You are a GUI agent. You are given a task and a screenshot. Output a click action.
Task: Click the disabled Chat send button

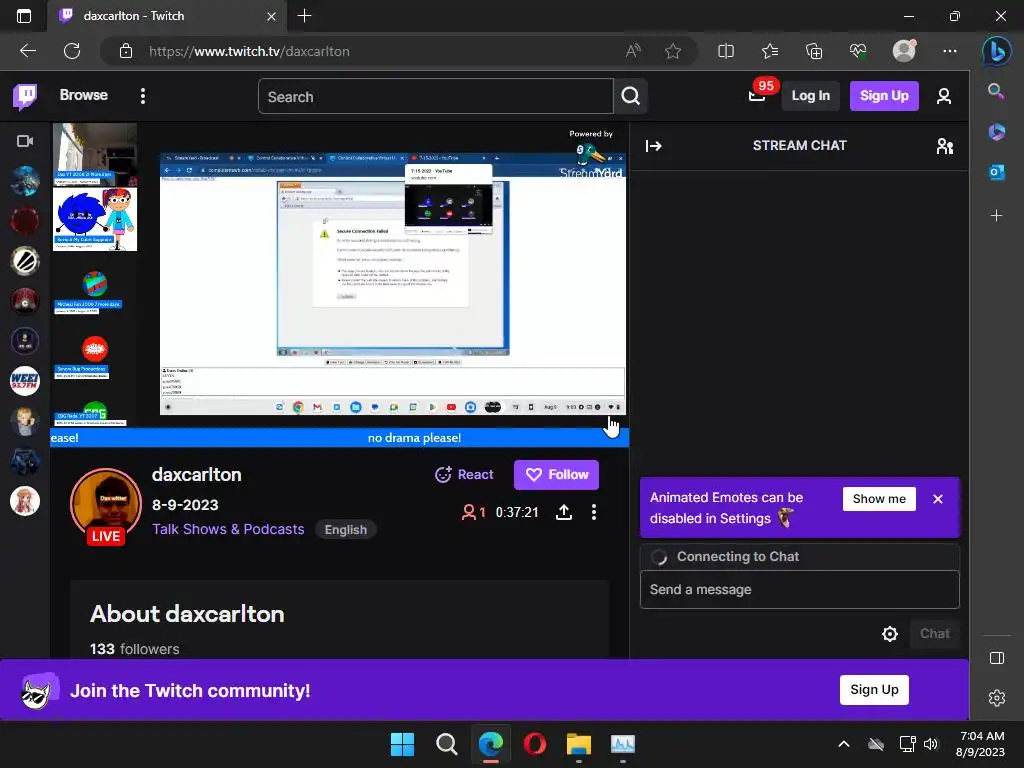[935, 633]
